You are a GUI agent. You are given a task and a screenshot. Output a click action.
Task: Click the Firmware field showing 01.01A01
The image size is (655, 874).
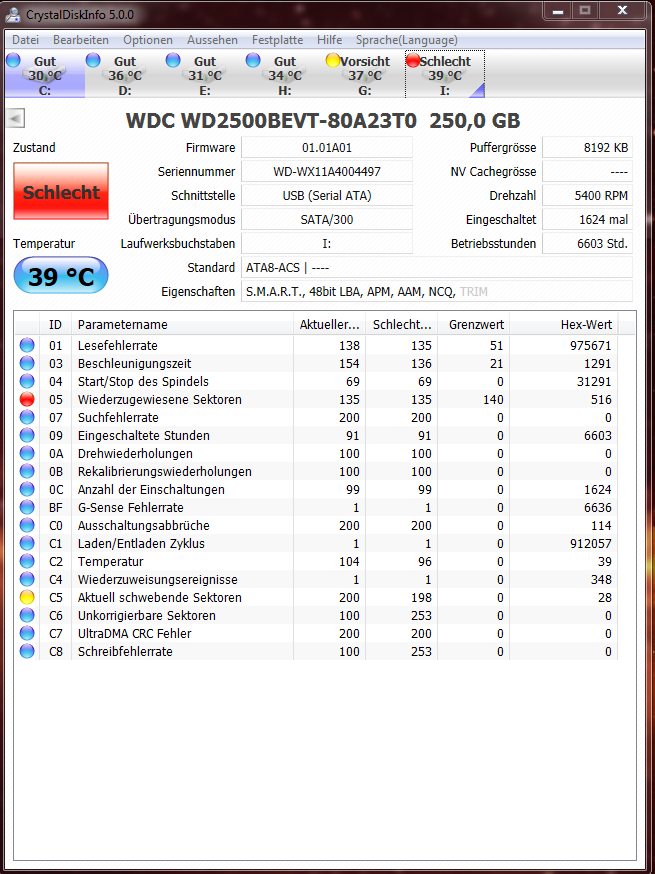pyautogui.click(x=327, y=148)
